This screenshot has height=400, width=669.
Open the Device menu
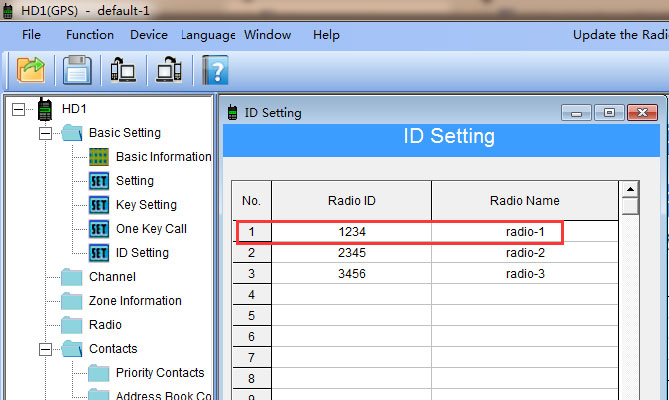(x=149, y=35)
